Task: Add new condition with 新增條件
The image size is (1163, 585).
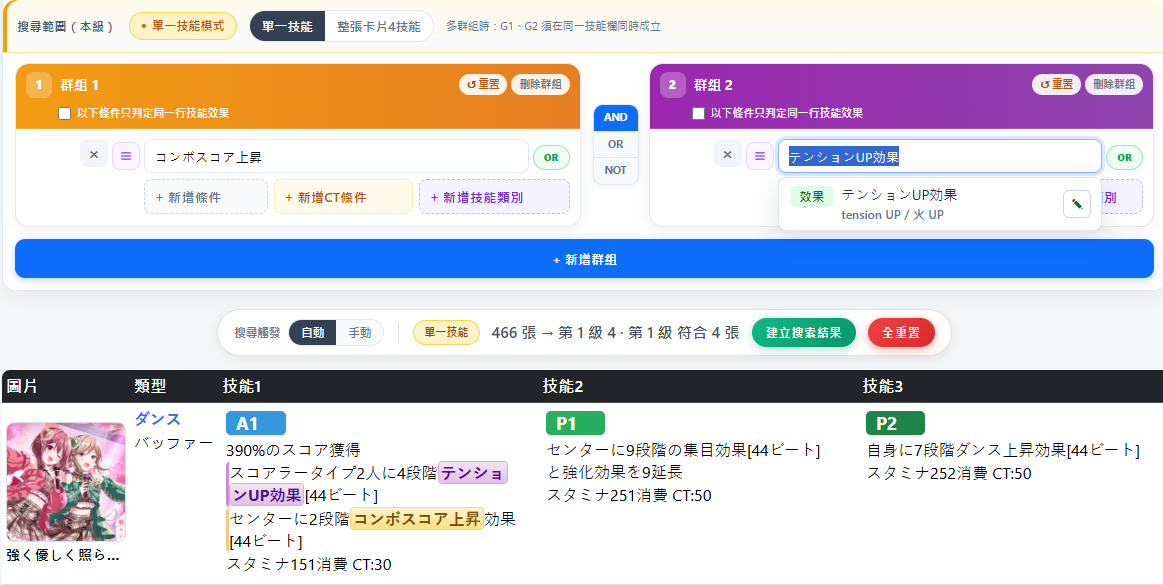Action: (205, 196)
